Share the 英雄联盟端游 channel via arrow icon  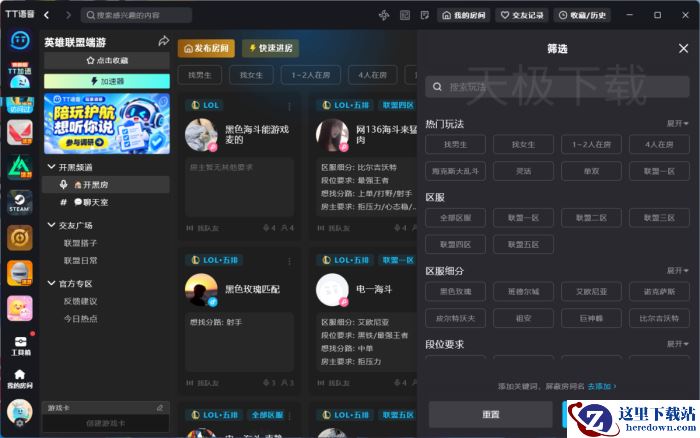(x=164, y=42)
